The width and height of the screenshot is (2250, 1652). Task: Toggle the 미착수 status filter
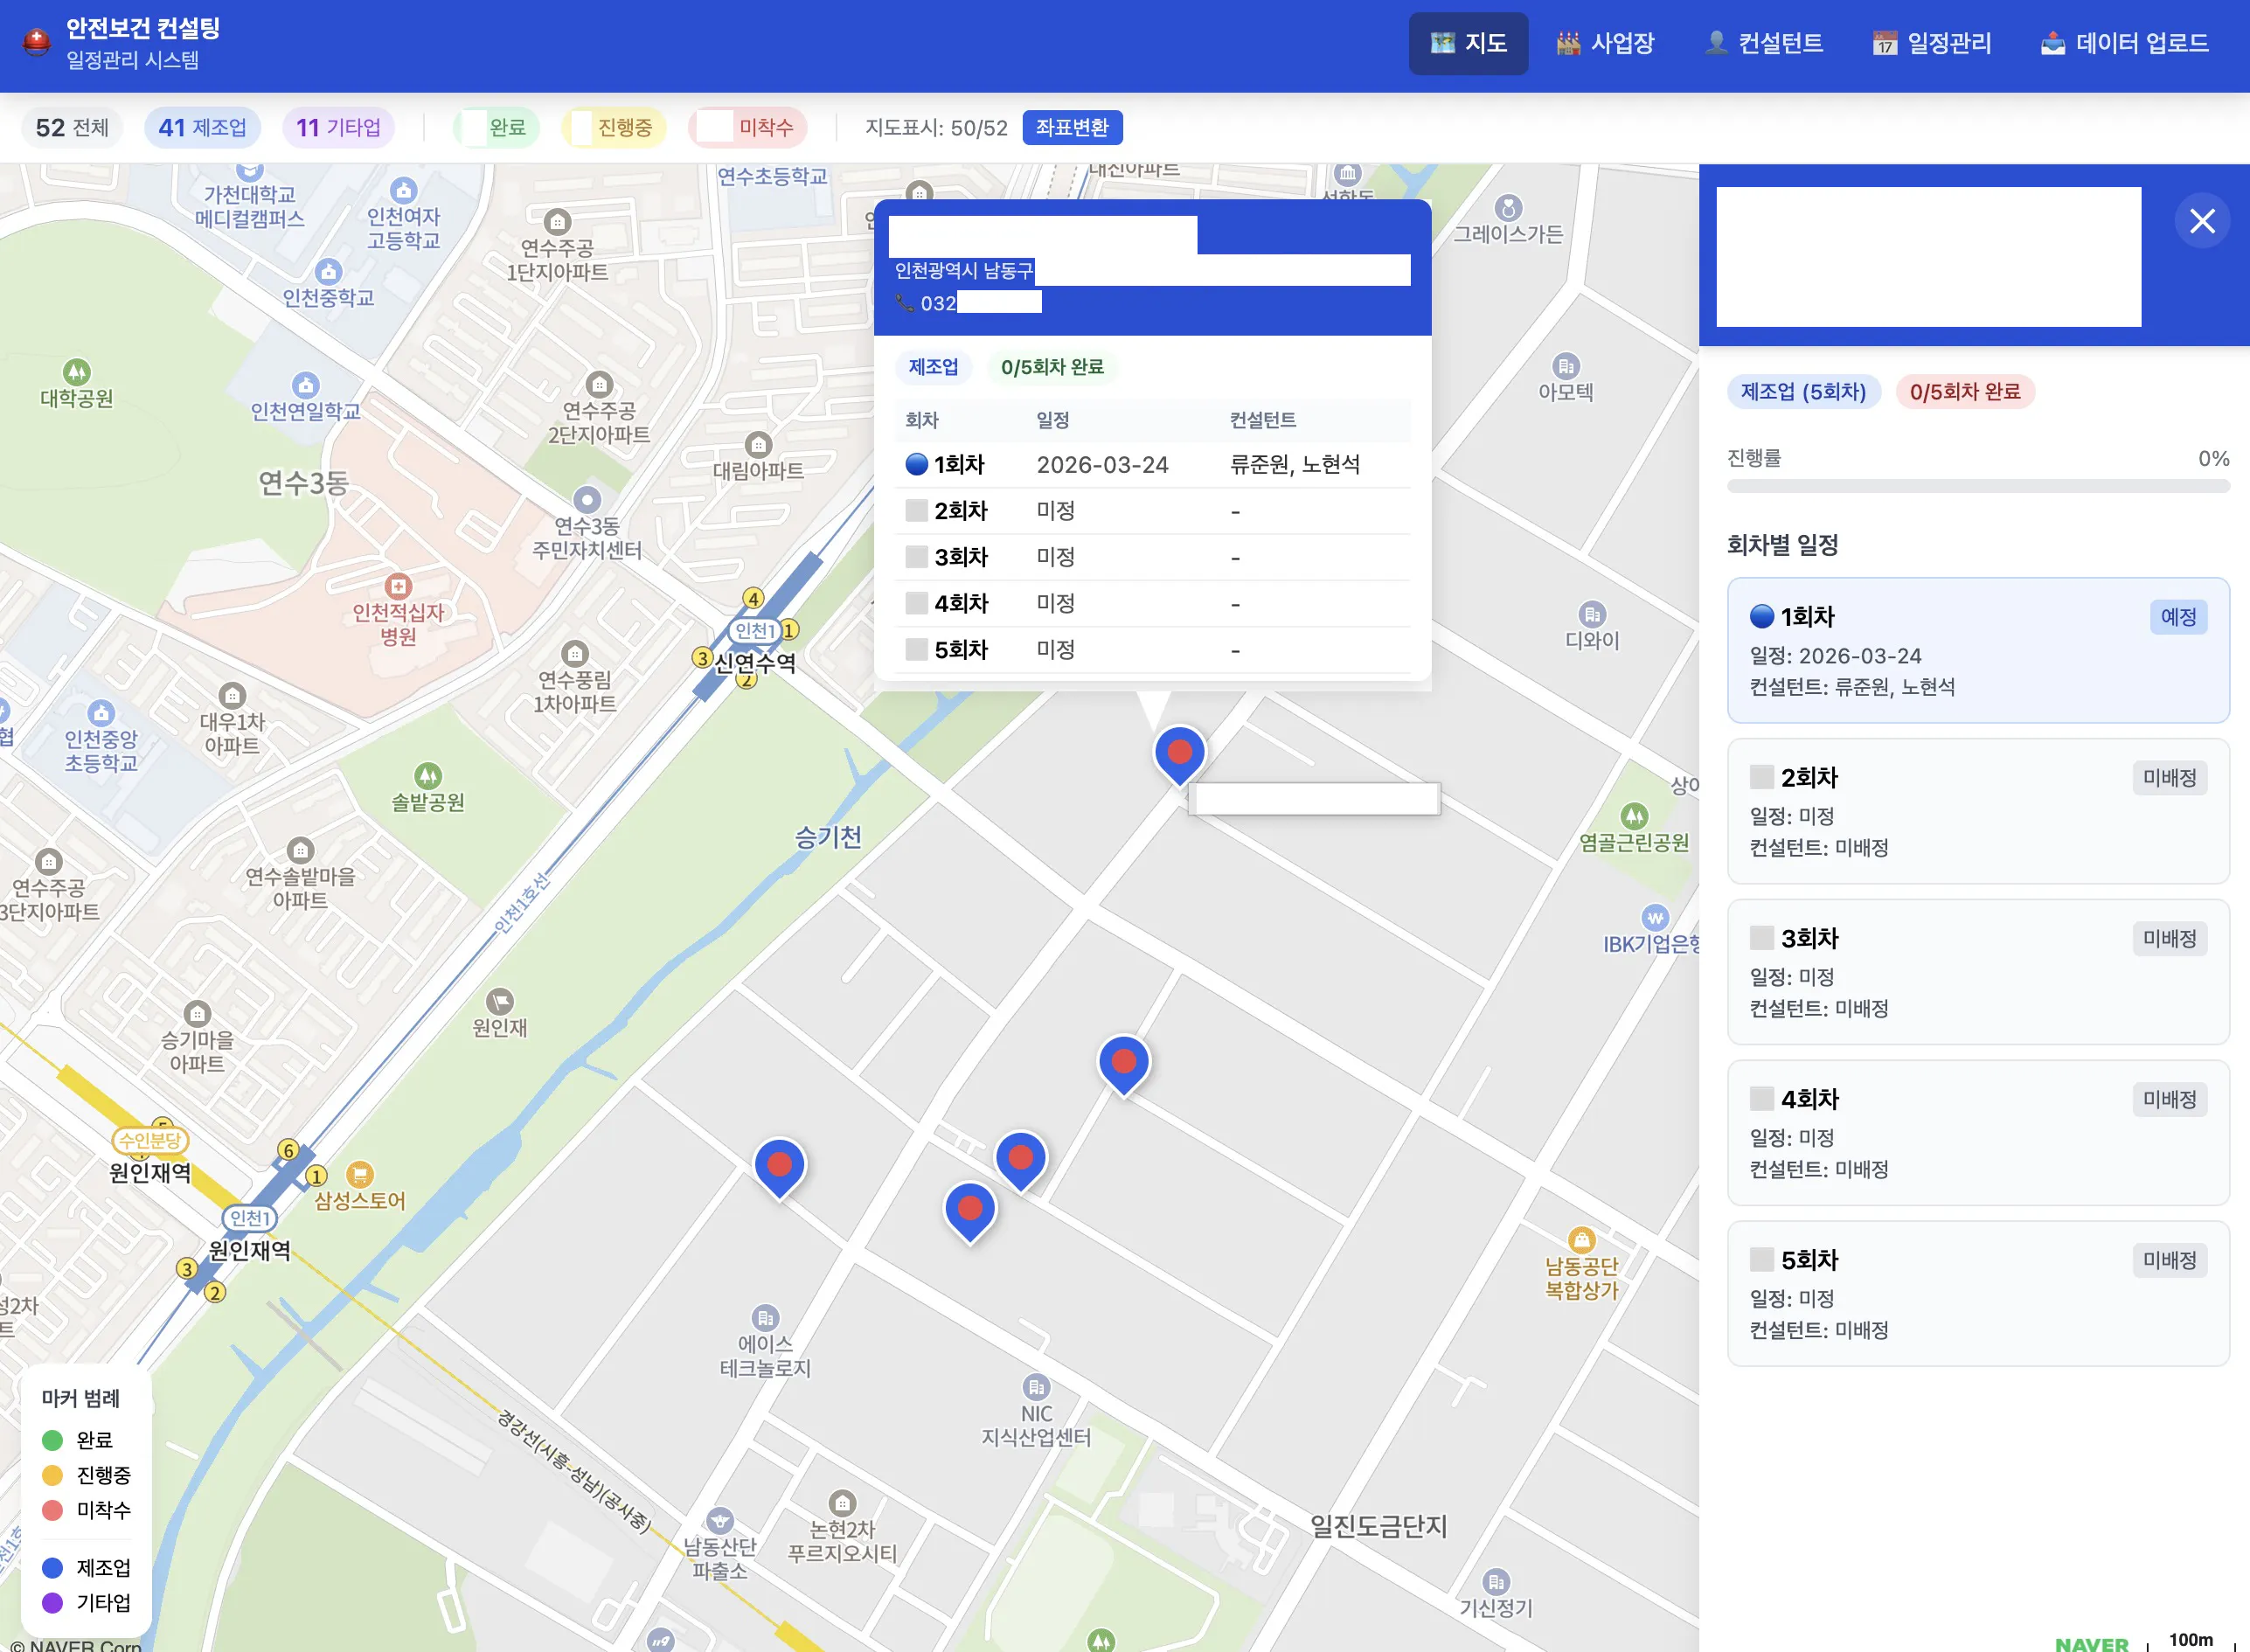[748, 127]
